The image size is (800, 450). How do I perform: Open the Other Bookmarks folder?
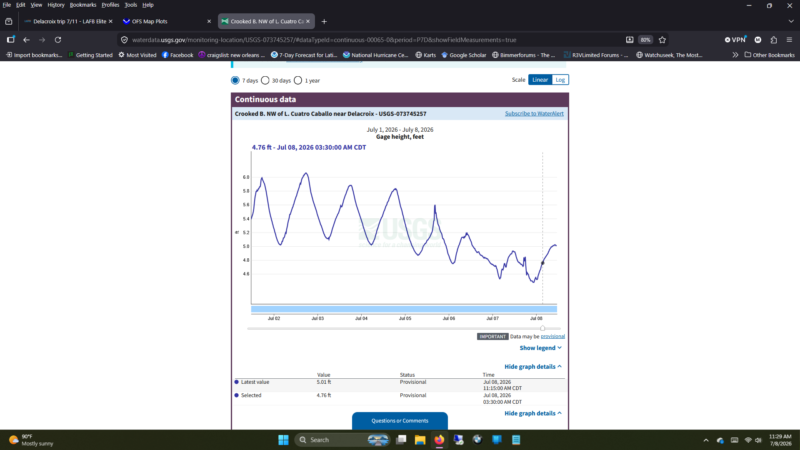pos(769,55)
